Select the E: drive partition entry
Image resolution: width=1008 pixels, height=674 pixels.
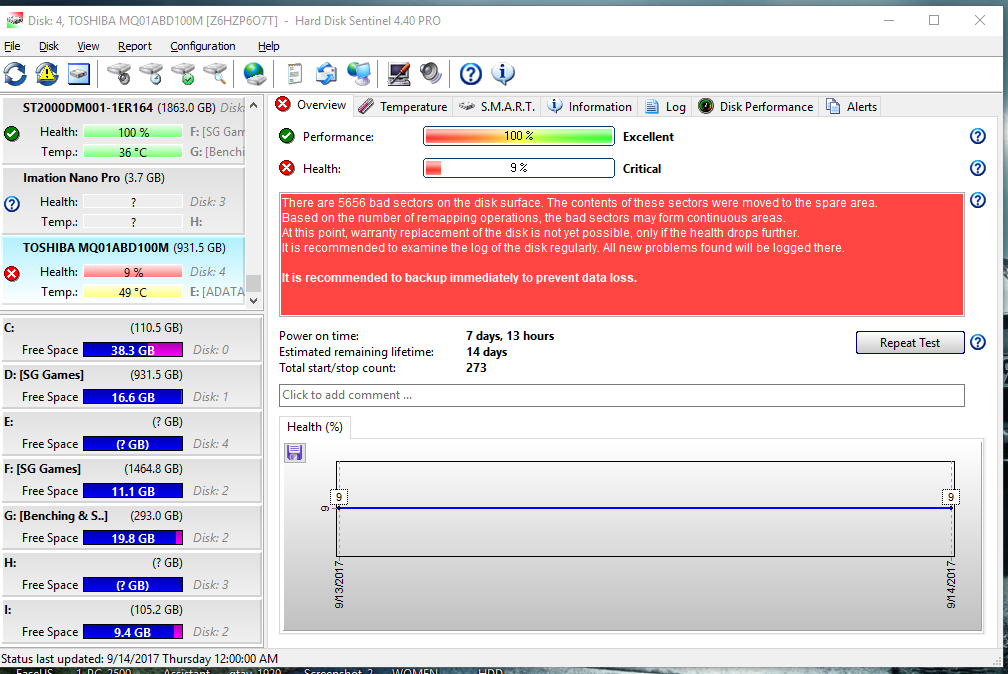[x=132, y=433]
